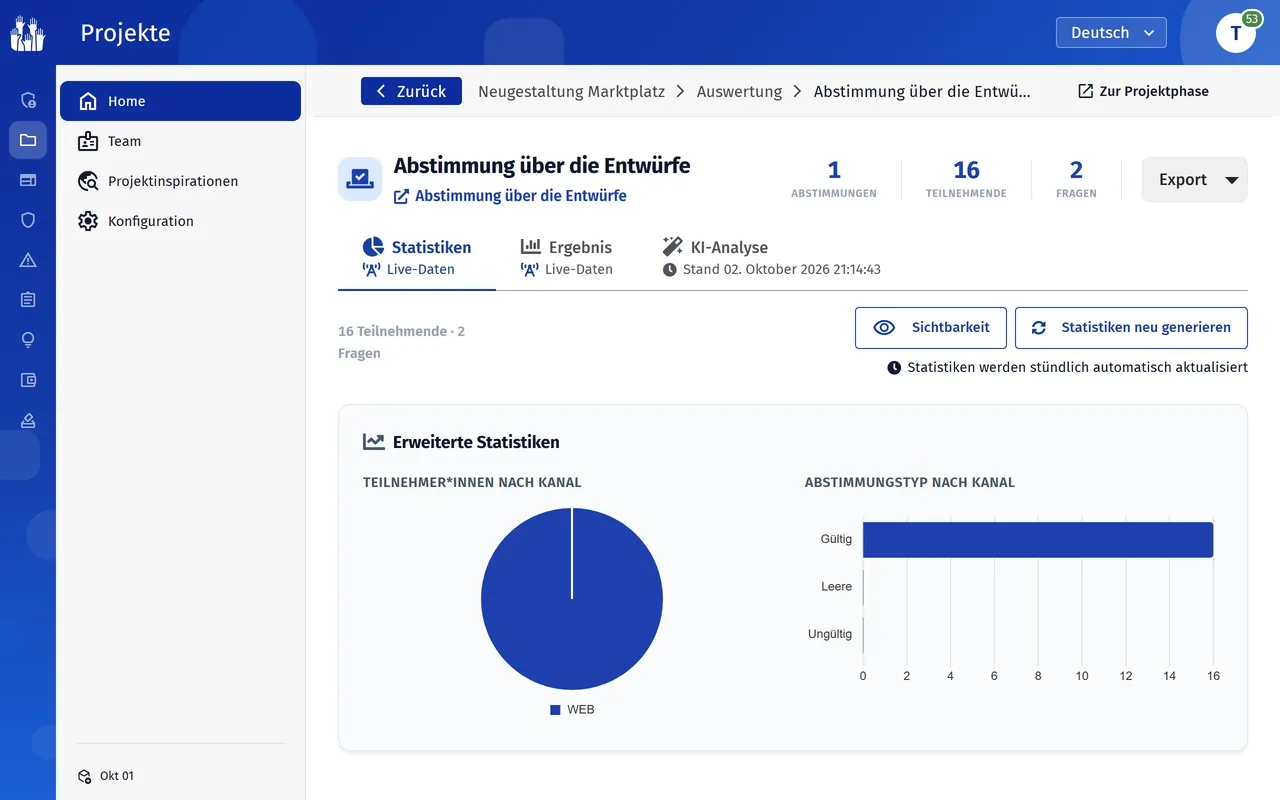Follow the blue Abstimmung über die Entwürfe link
The height and width of the screenshot is (800, 1280).
point(510,196)
